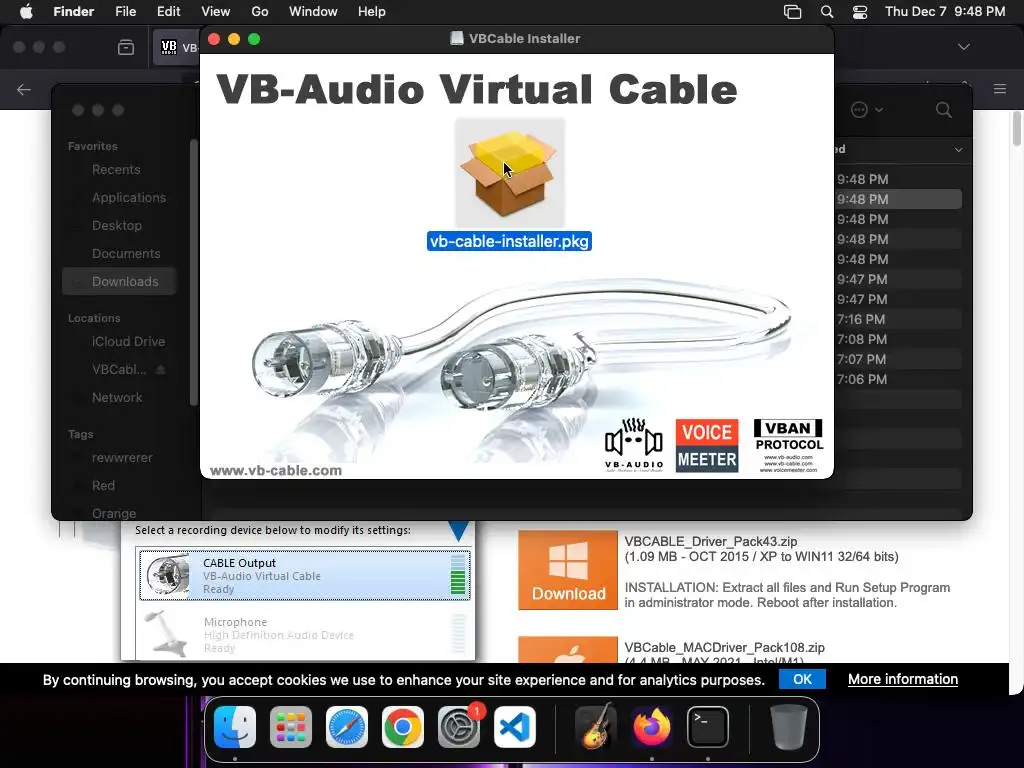Show the date and time widget

click(945, 12)
